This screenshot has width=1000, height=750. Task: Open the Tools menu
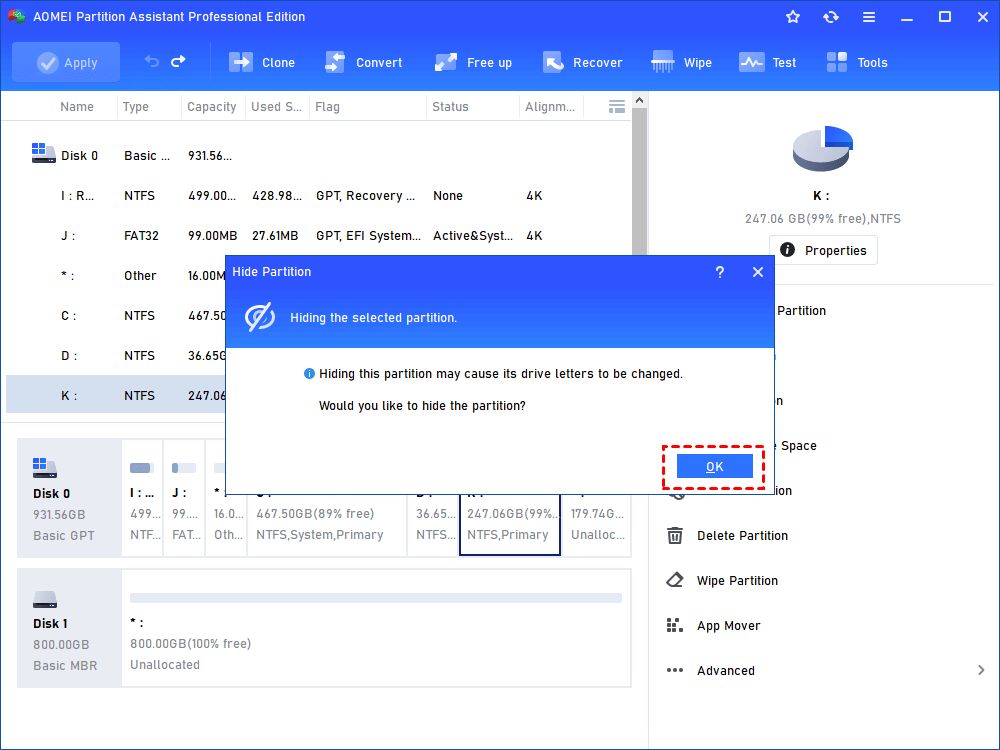(x=857, y=62)
